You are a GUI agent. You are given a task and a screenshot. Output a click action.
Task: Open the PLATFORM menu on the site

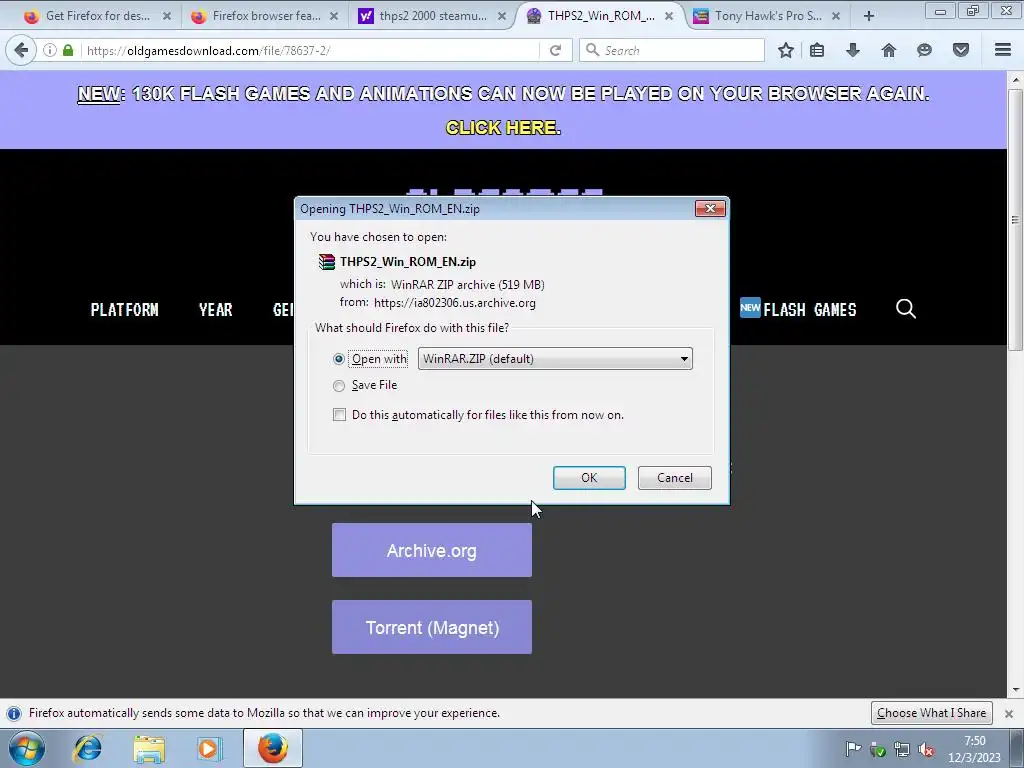point(124,310)
